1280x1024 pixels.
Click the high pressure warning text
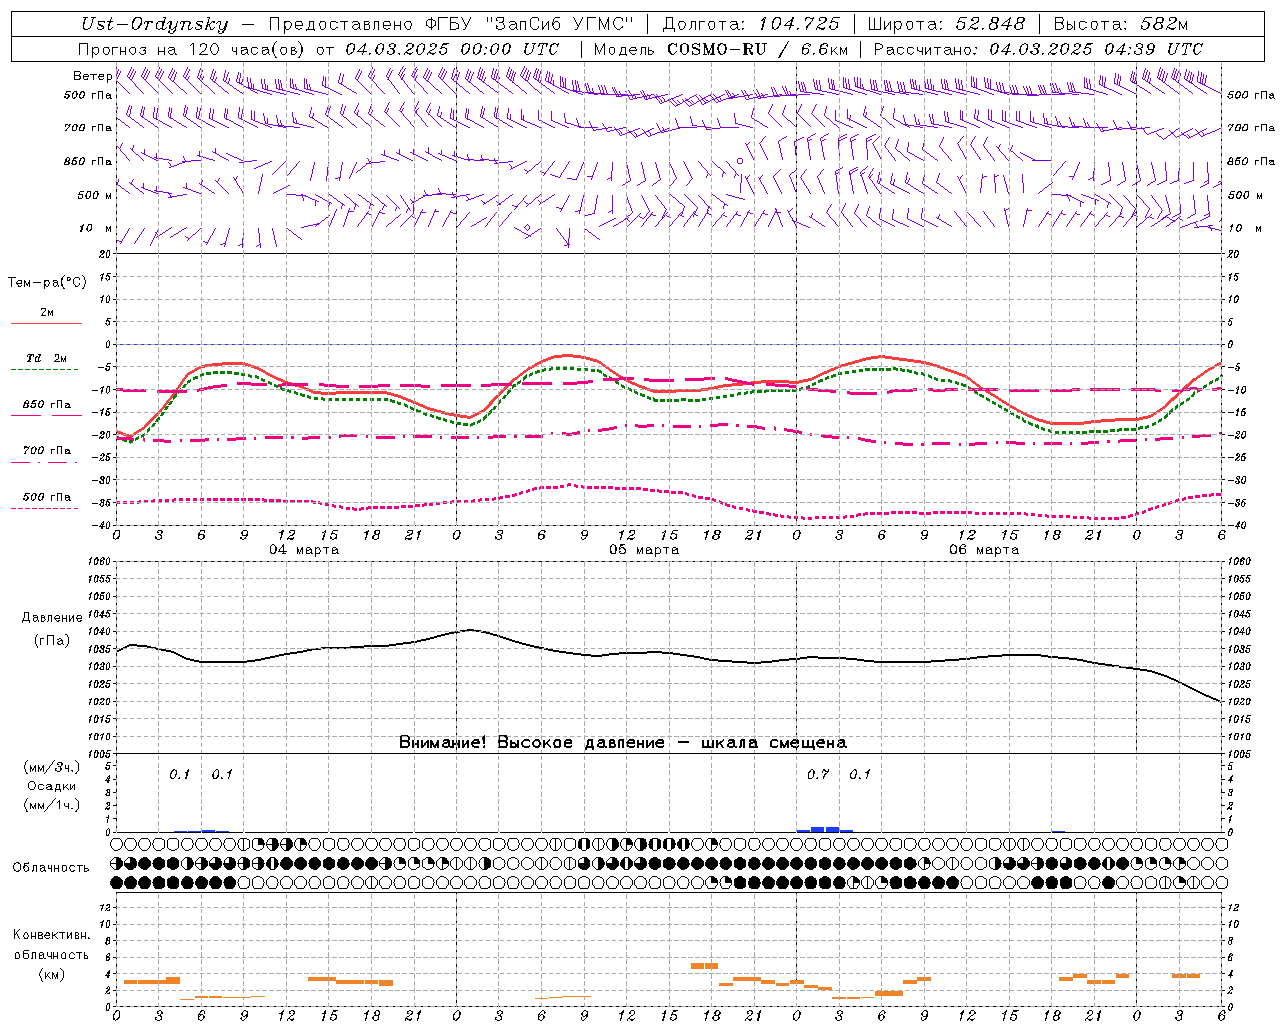click(623, 742)
